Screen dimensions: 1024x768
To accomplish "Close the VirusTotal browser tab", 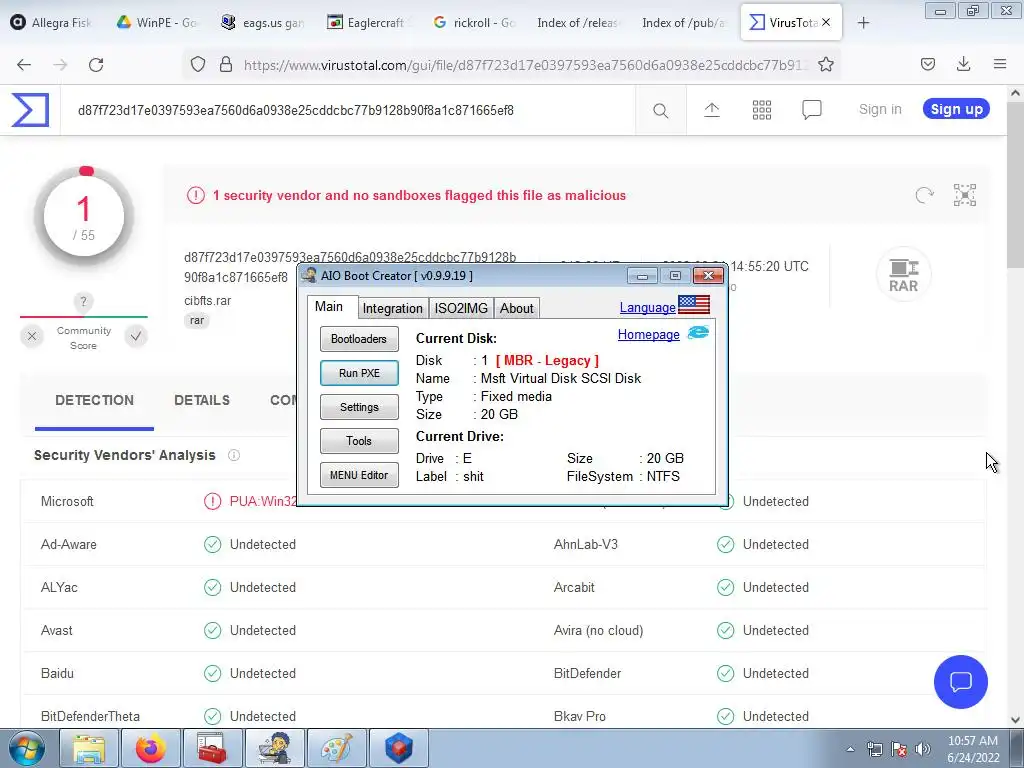I will (826, 22).
